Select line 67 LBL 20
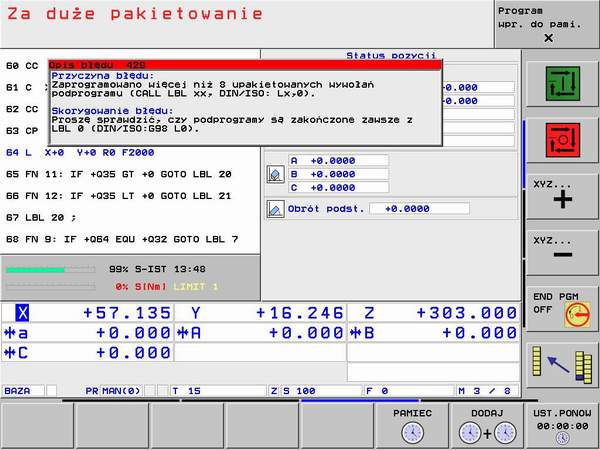This screenshot has width=600, height=450. tap(41, 218)
